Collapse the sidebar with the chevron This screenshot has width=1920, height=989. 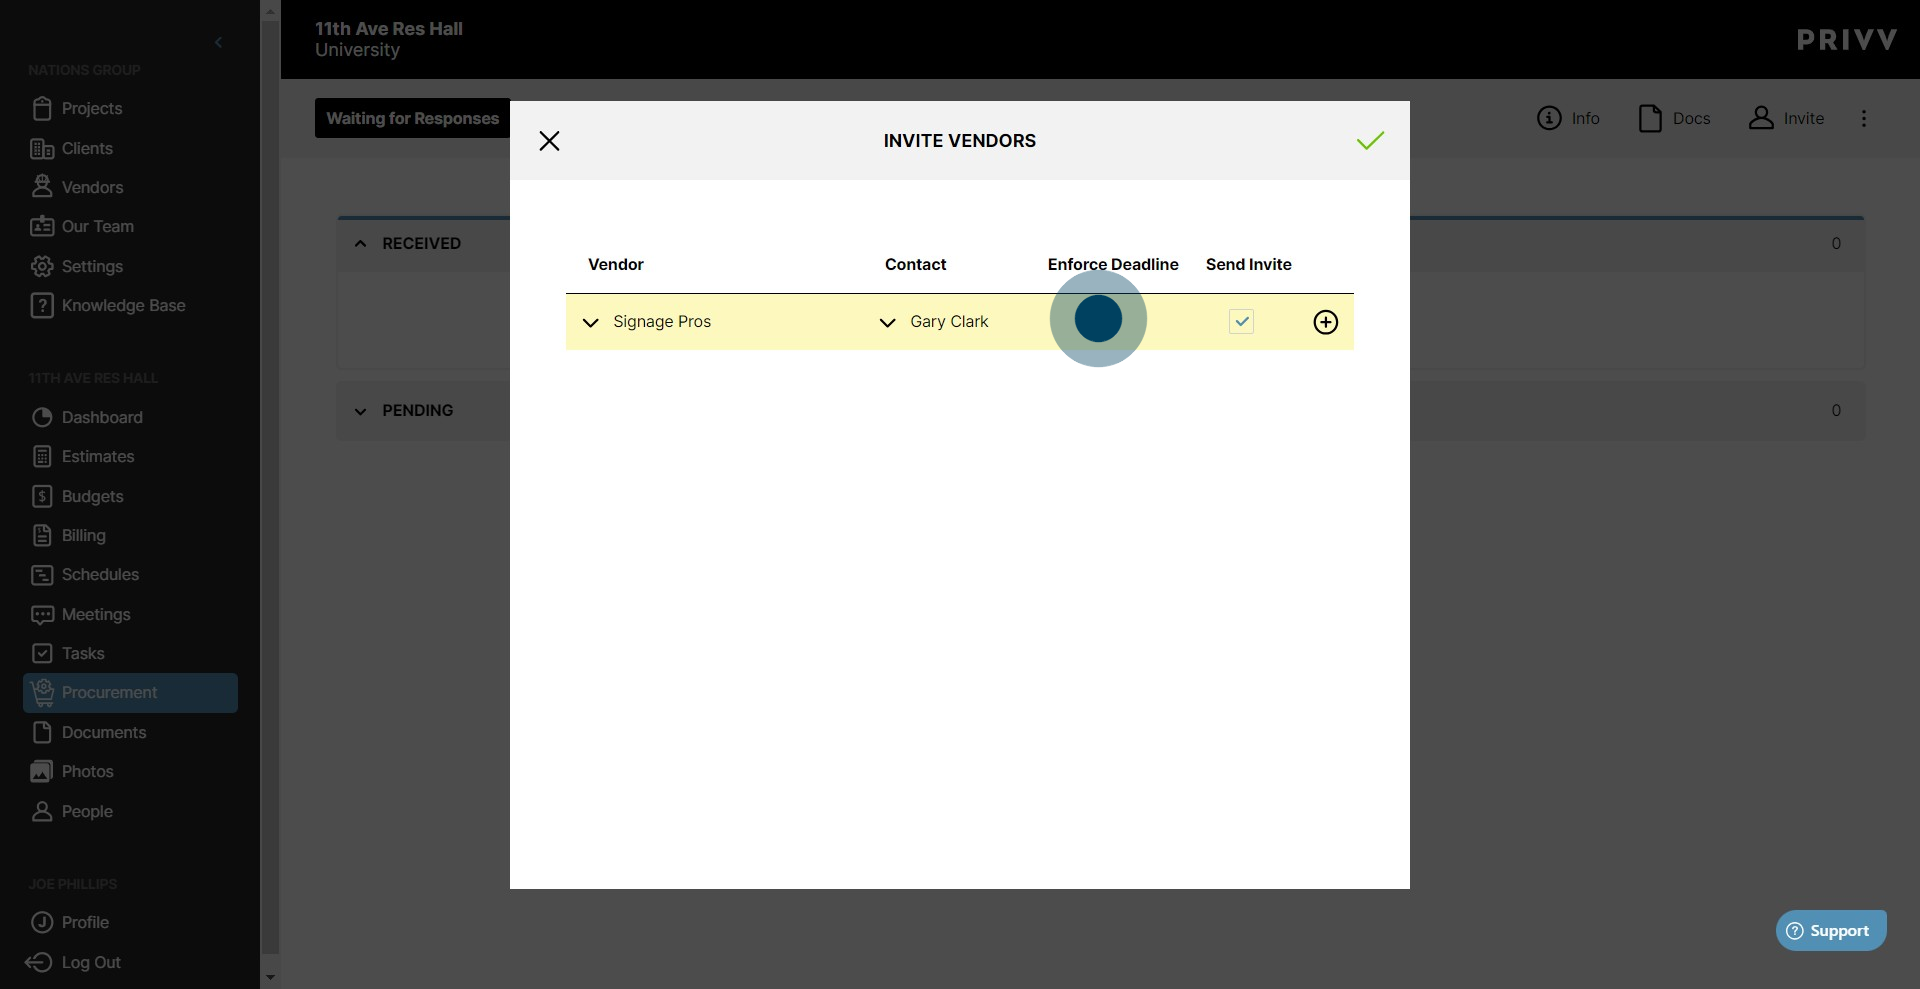[218, 42]
